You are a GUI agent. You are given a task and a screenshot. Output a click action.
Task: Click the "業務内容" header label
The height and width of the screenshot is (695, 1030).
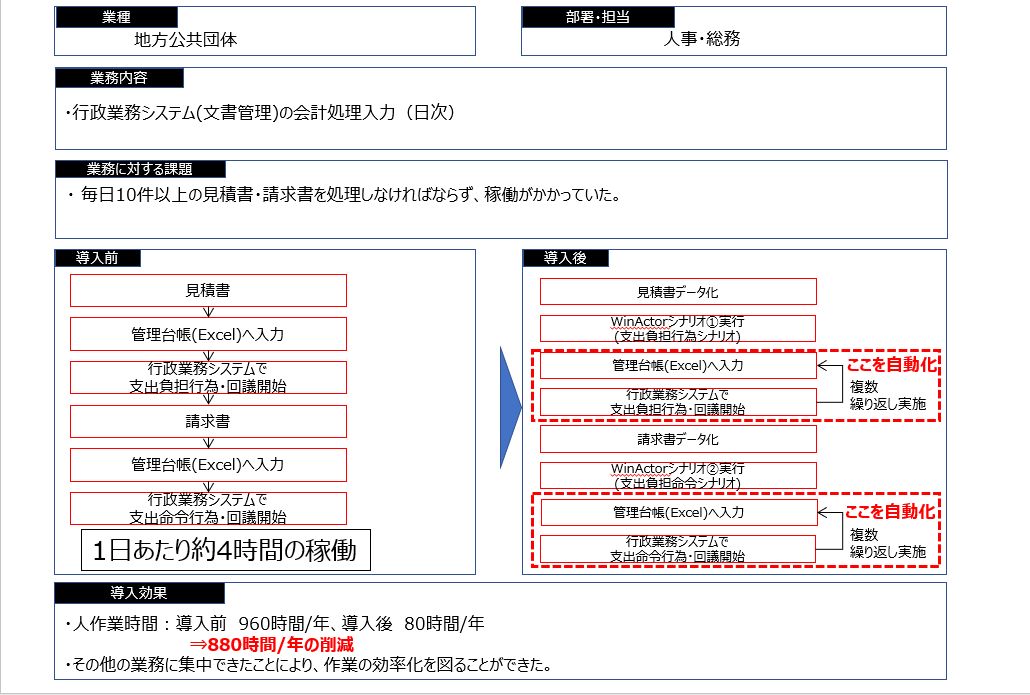click(119, 78)
